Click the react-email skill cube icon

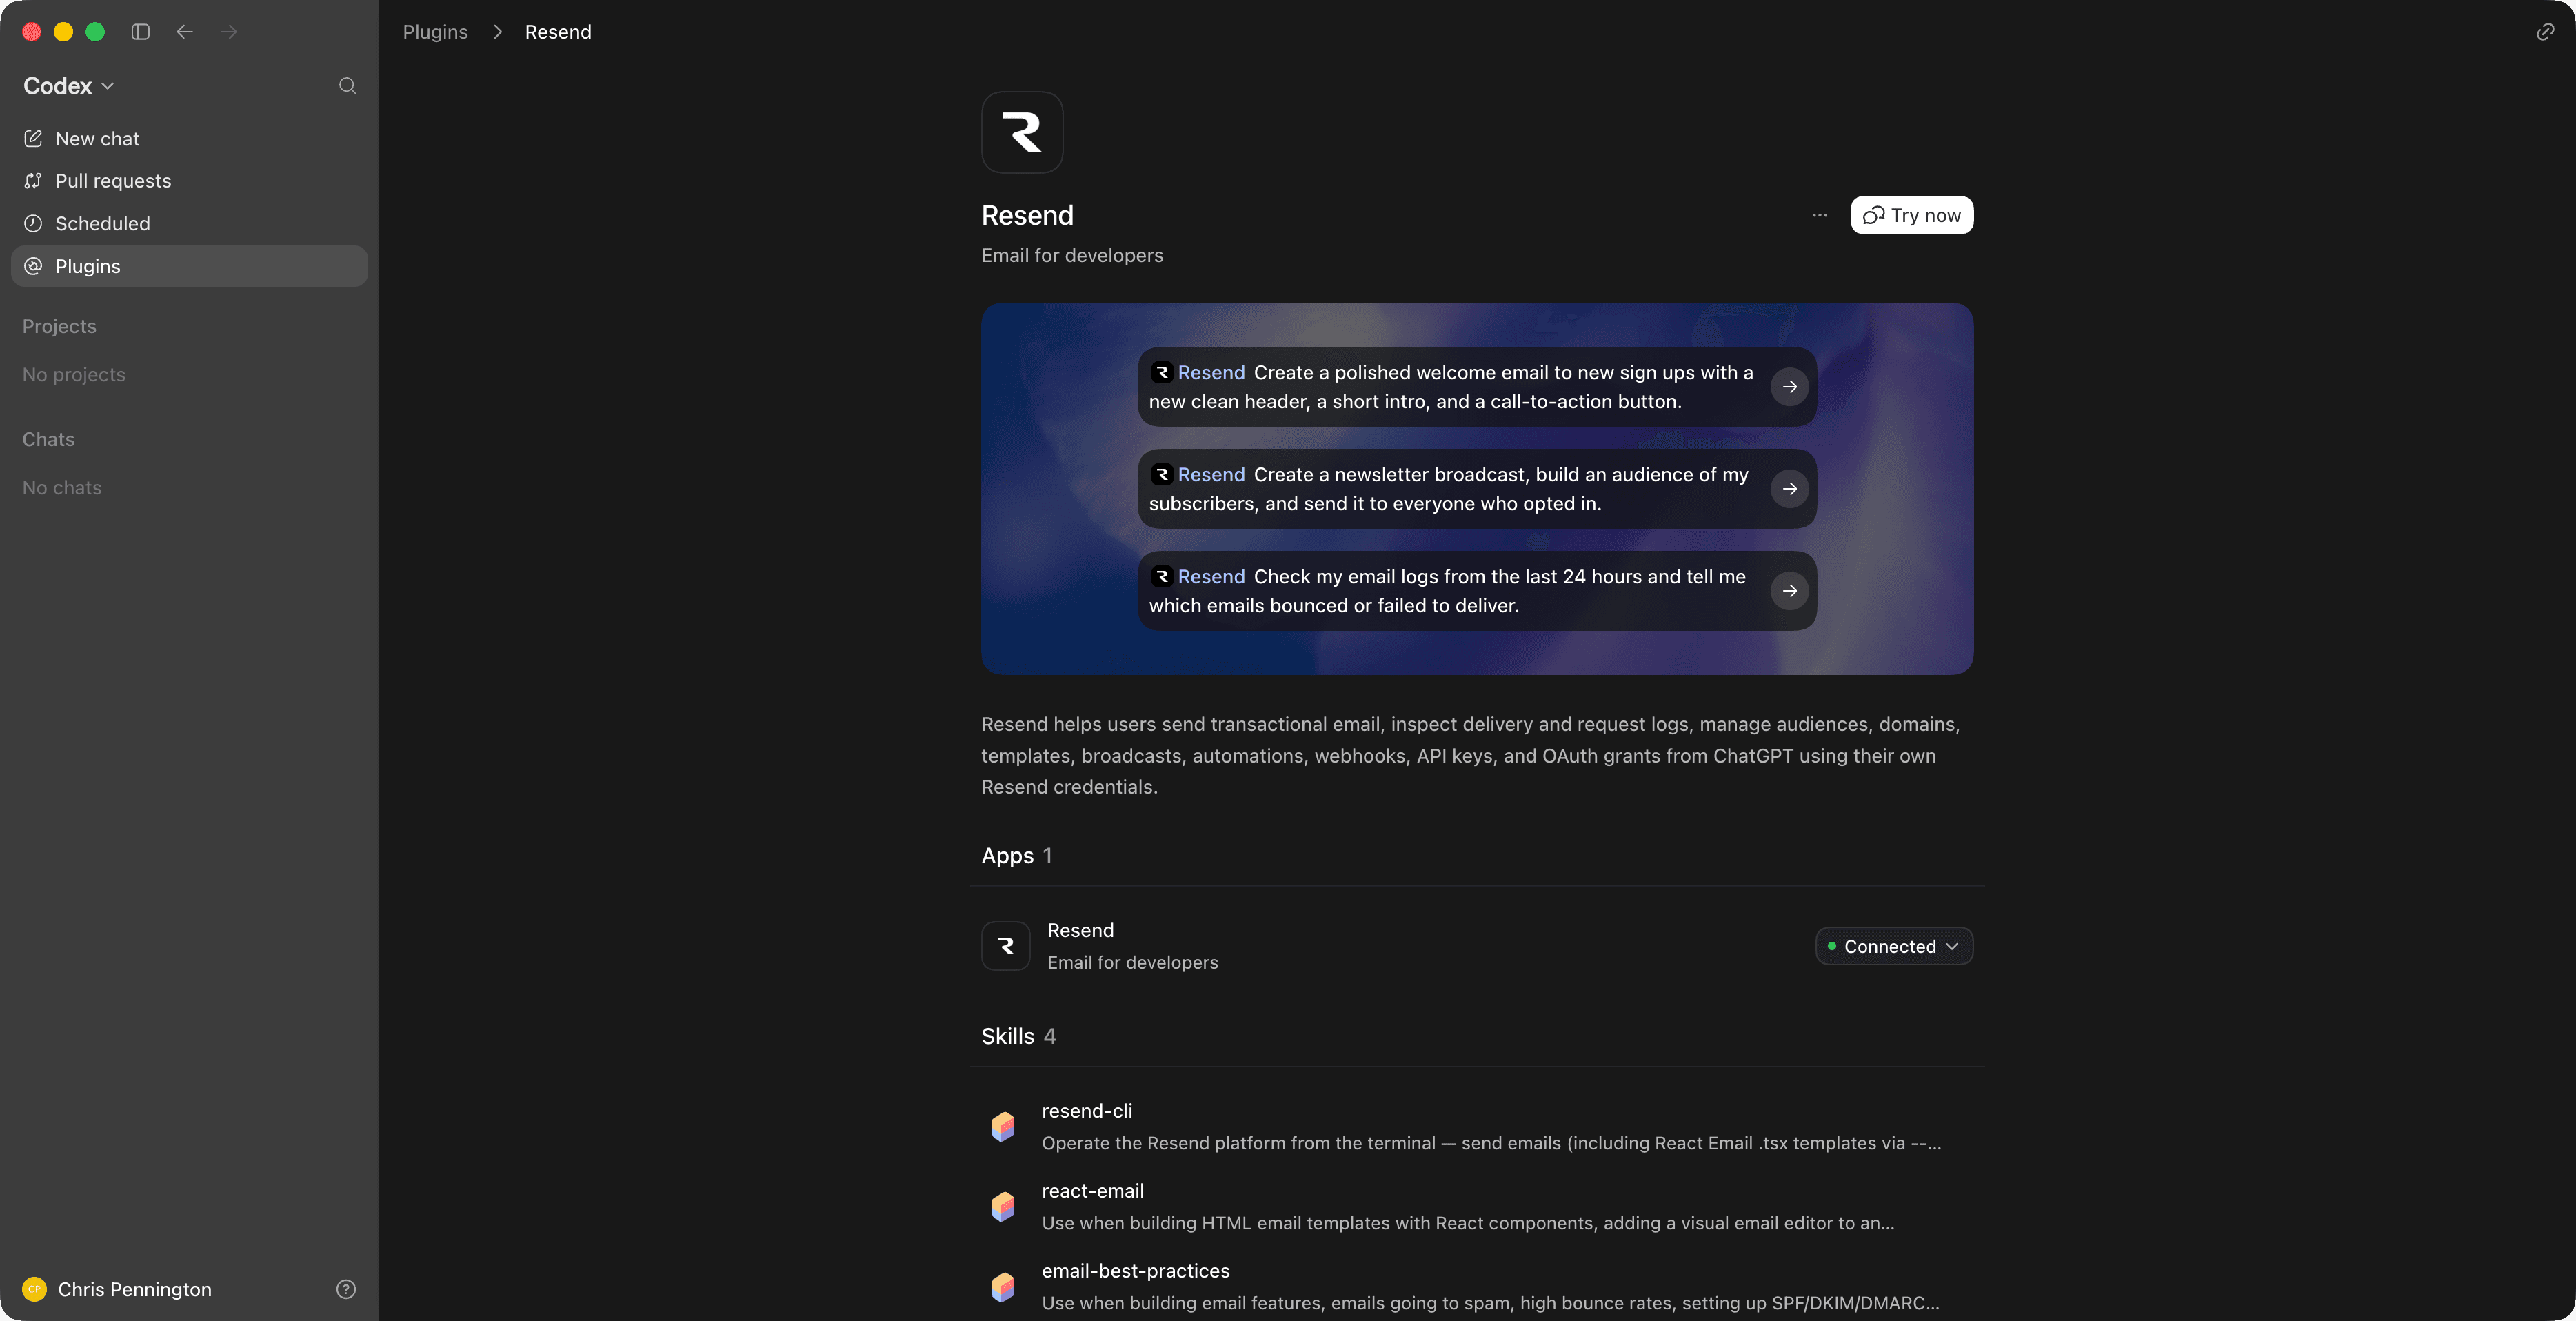click(x=1003, y=1206)
